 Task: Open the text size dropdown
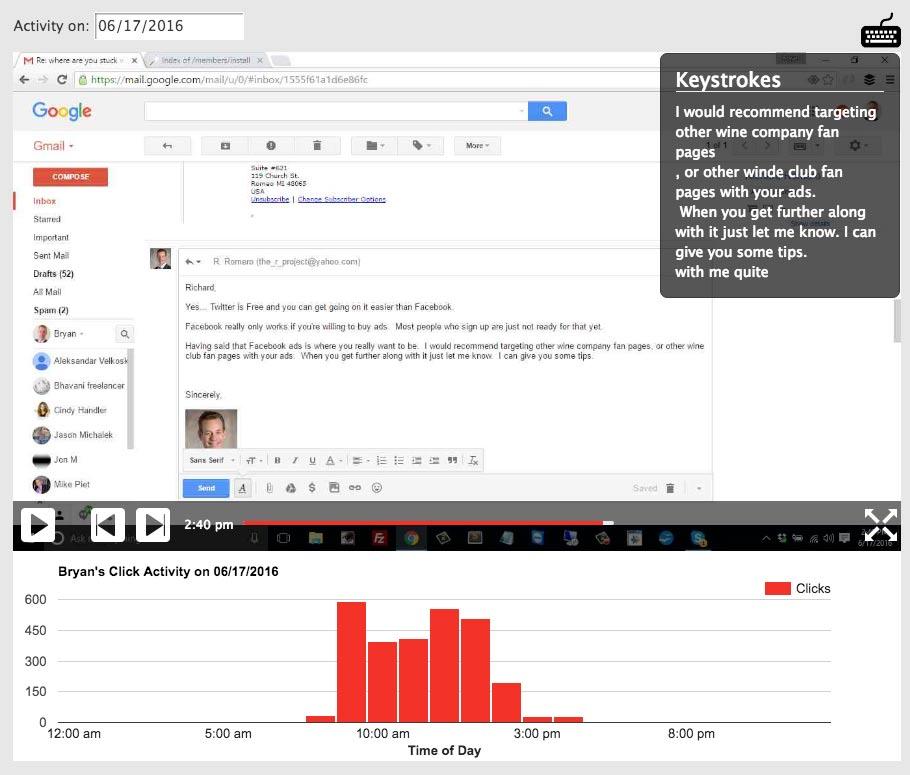click(254, 460)
